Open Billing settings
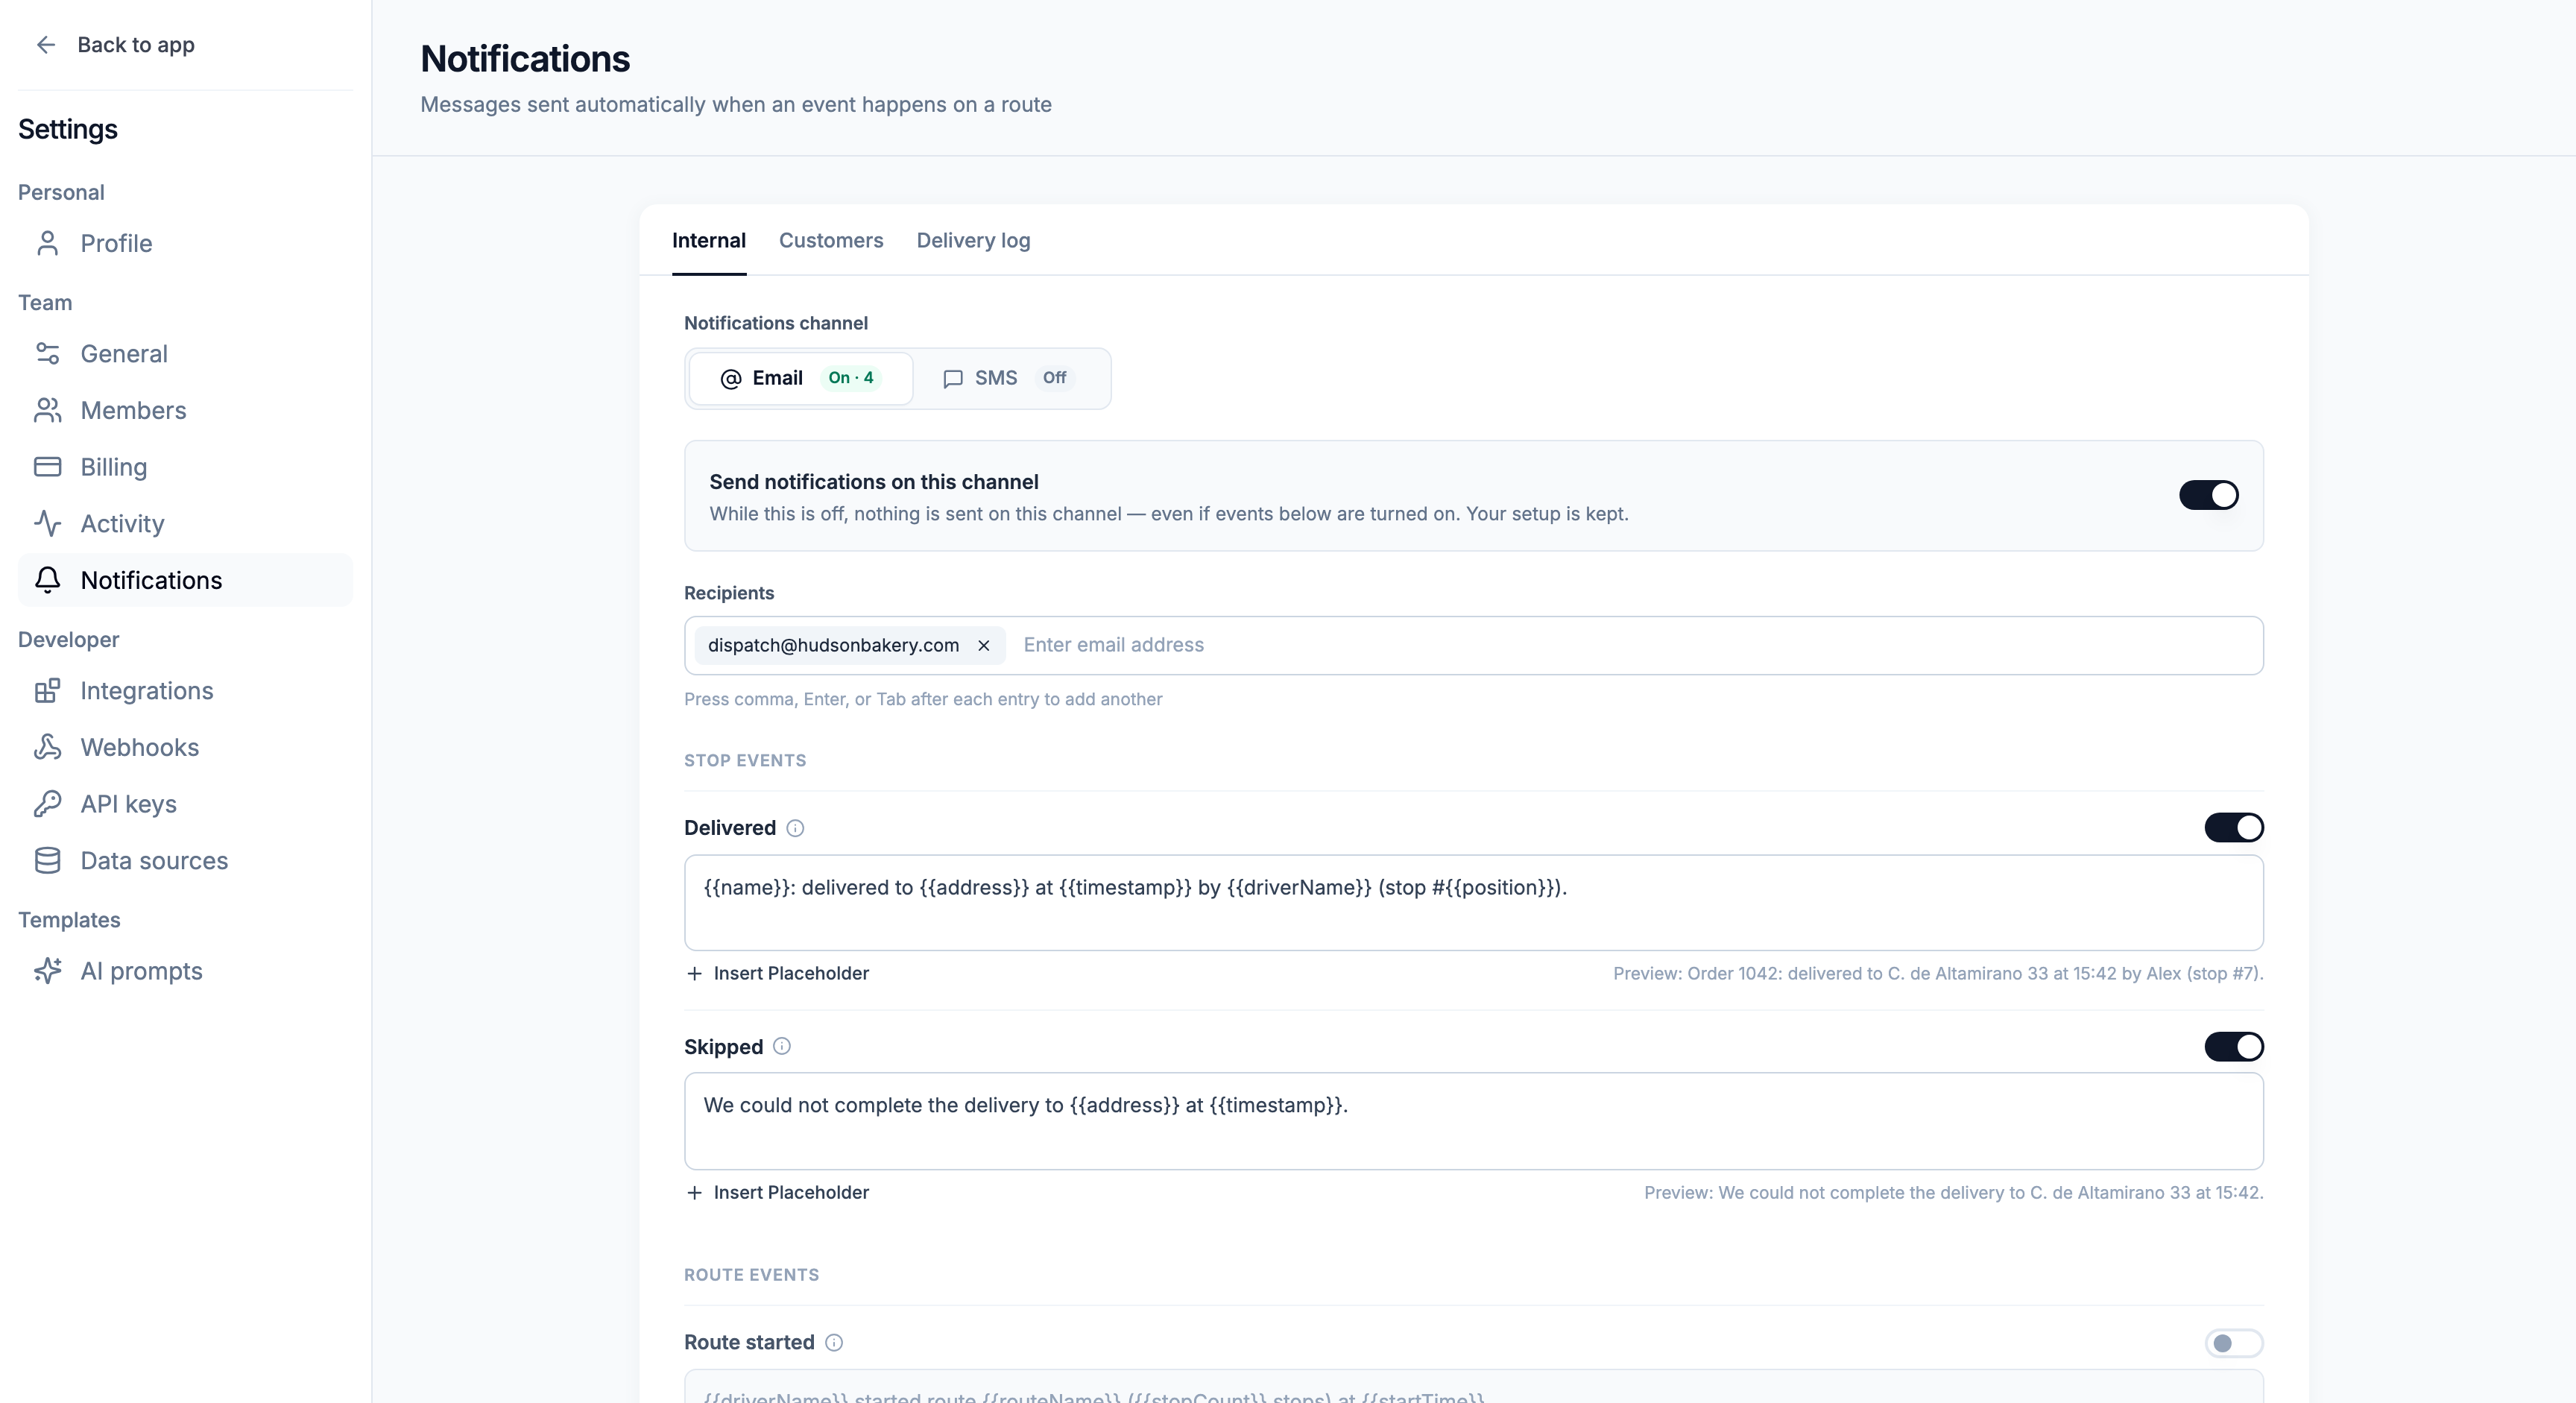Viewport: 2576px width, 1403px height. tap(185, 467)
